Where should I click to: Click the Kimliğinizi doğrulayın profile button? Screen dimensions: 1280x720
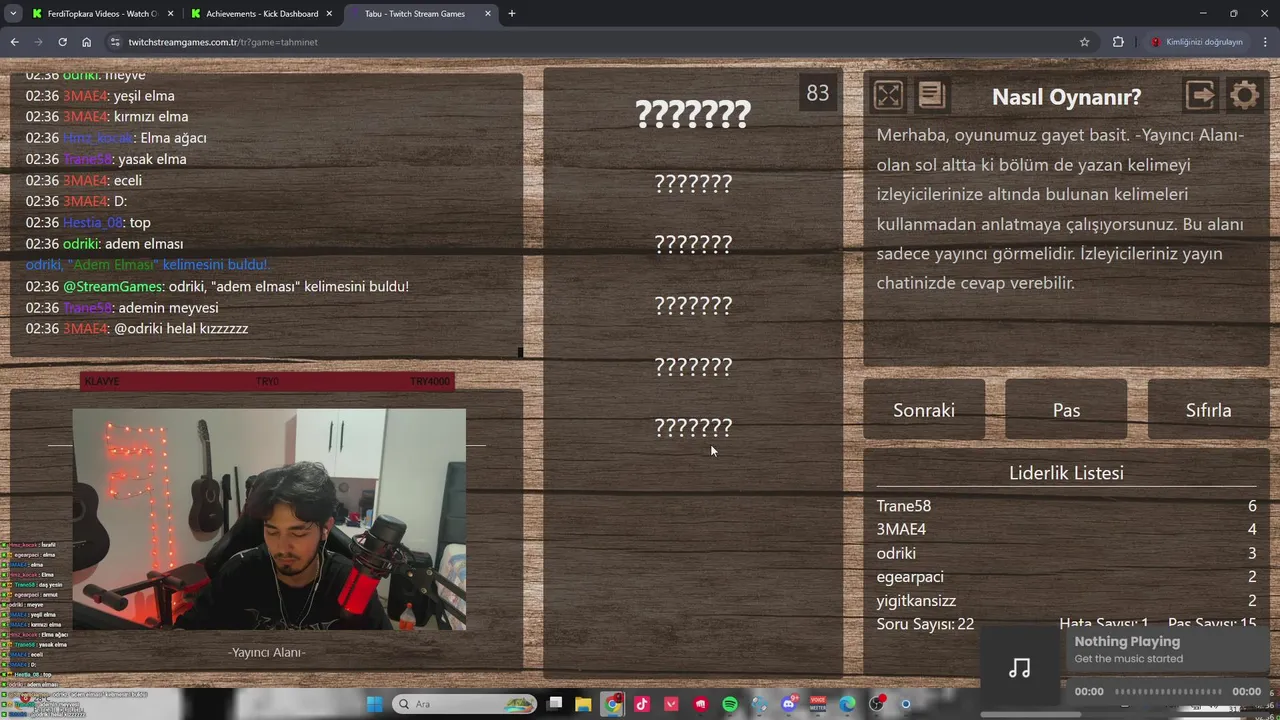pos(1196,42)
